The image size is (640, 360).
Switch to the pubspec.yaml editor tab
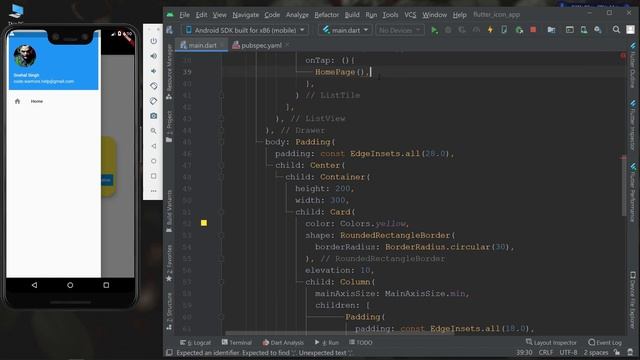(257, 45)
